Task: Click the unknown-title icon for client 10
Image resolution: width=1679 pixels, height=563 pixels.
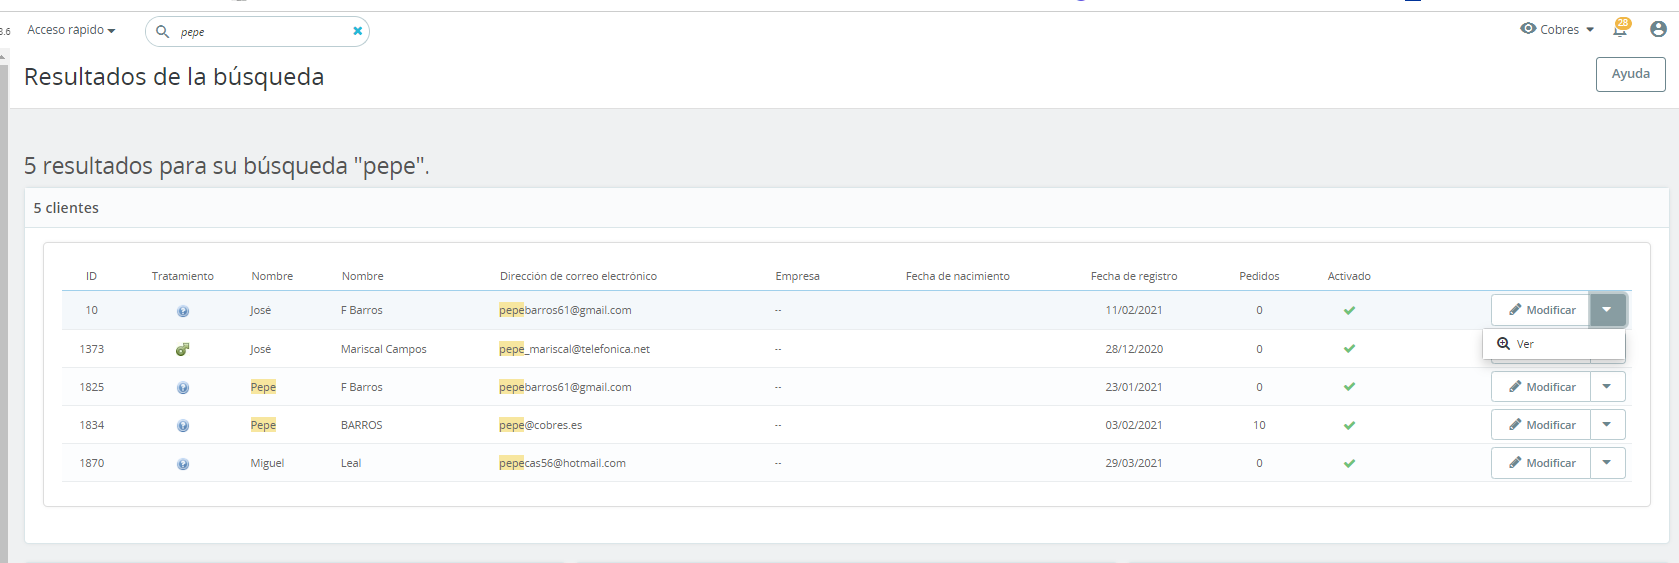Action: (x=183, y=311)
